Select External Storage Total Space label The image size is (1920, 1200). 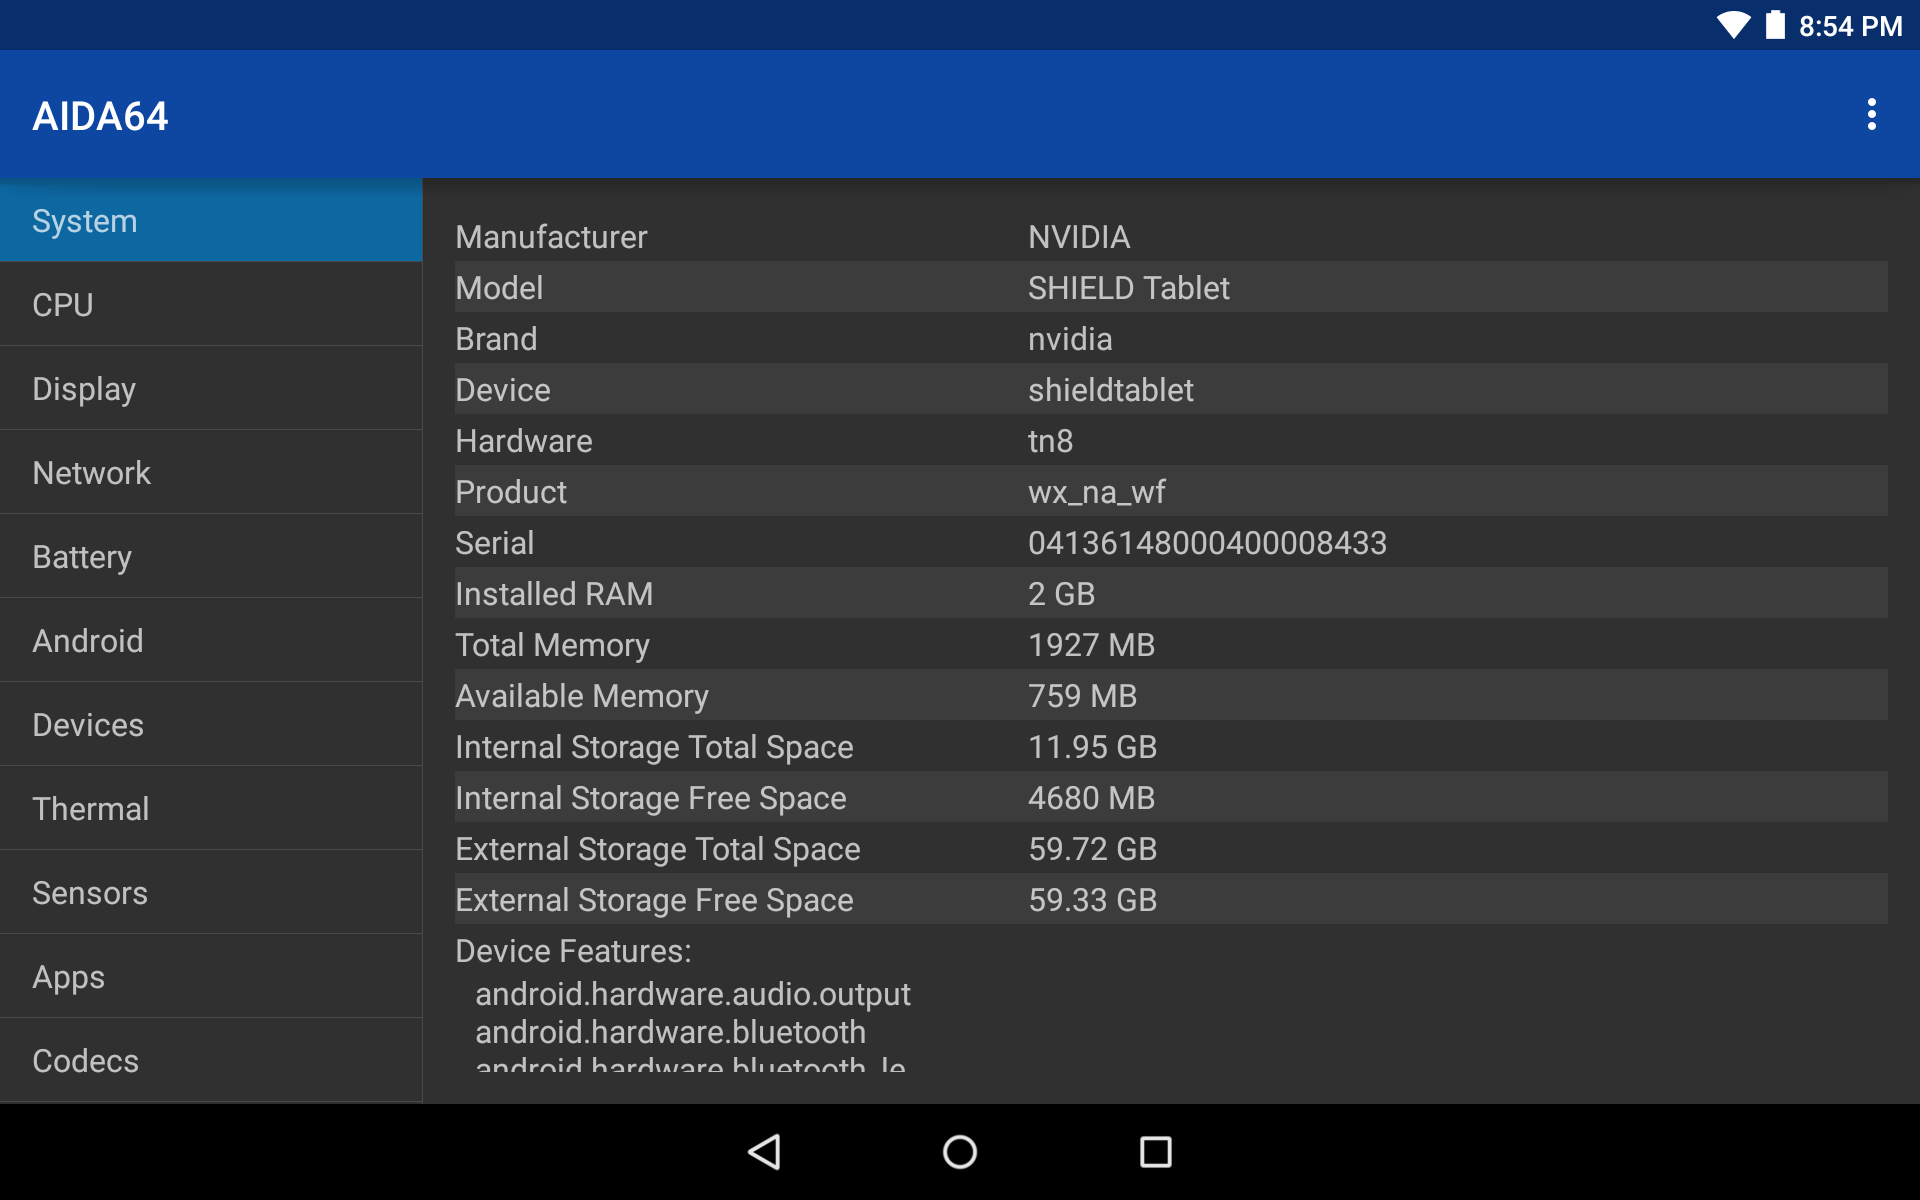pos(657,849)
